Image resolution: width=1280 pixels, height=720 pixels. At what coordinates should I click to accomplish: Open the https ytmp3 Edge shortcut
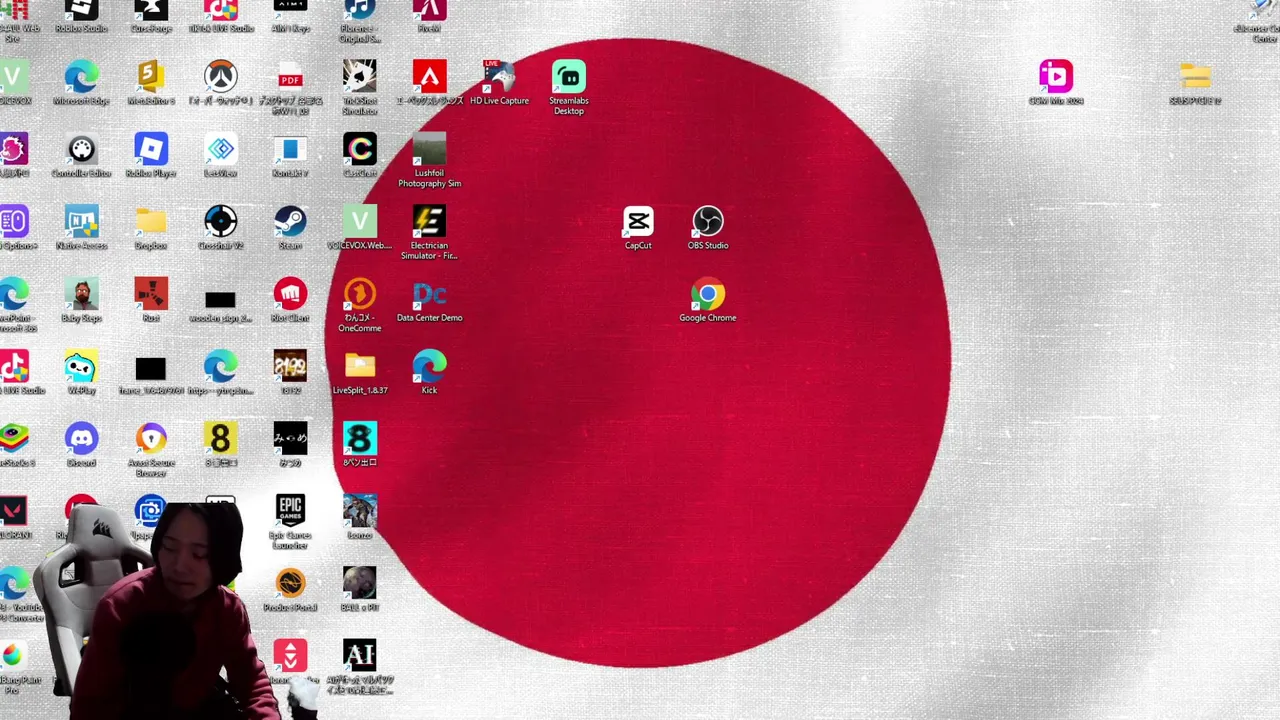click(221, 366)
